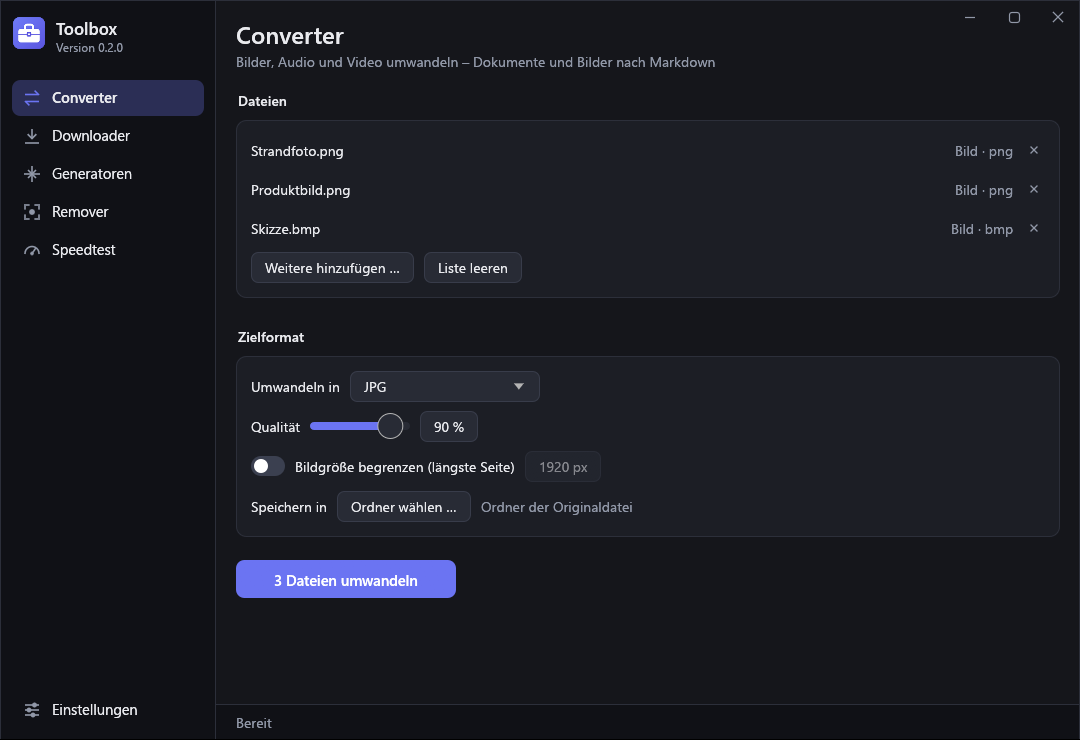Click the Remover focus-frame icon
Screen dimensions: 1080x740
[32, 212]
